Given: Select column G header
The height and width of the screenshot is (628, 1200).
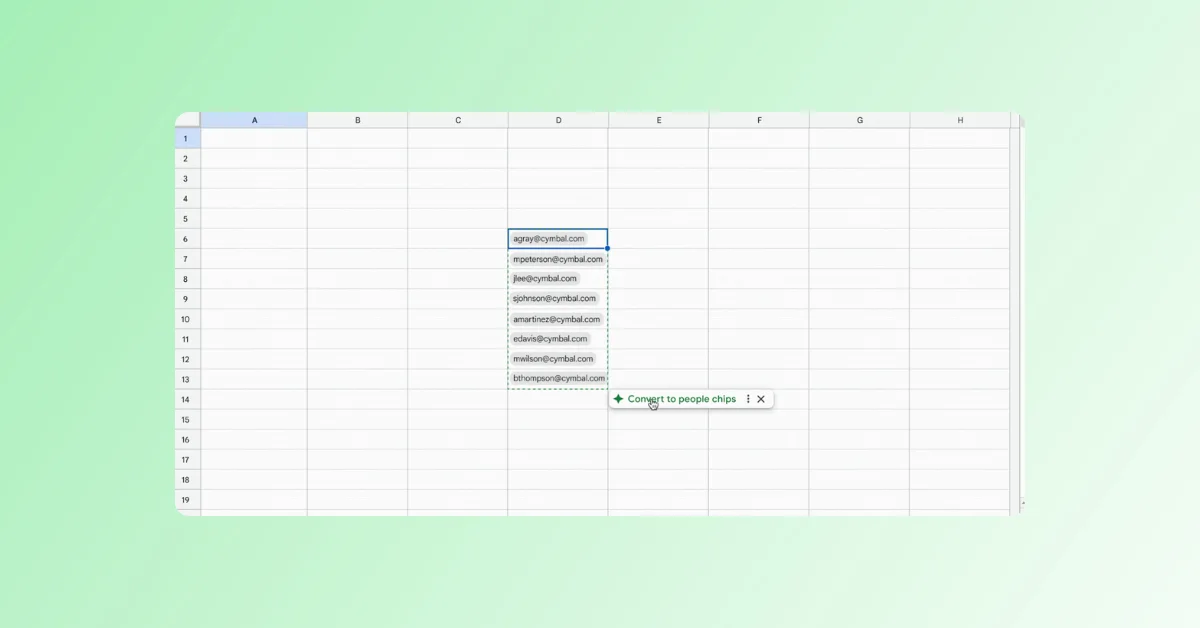Looking at the screenshot, I should coord(860,120).
